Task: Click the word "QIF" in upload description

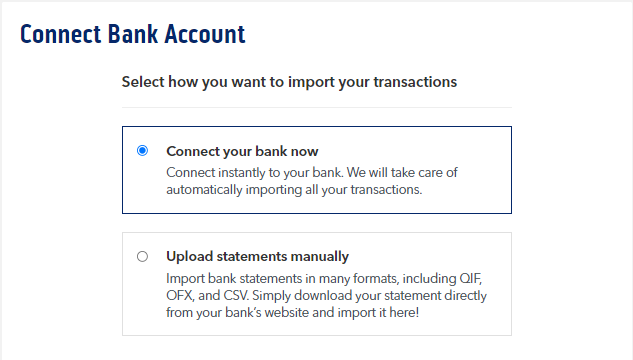Action: tap(470, 278)
